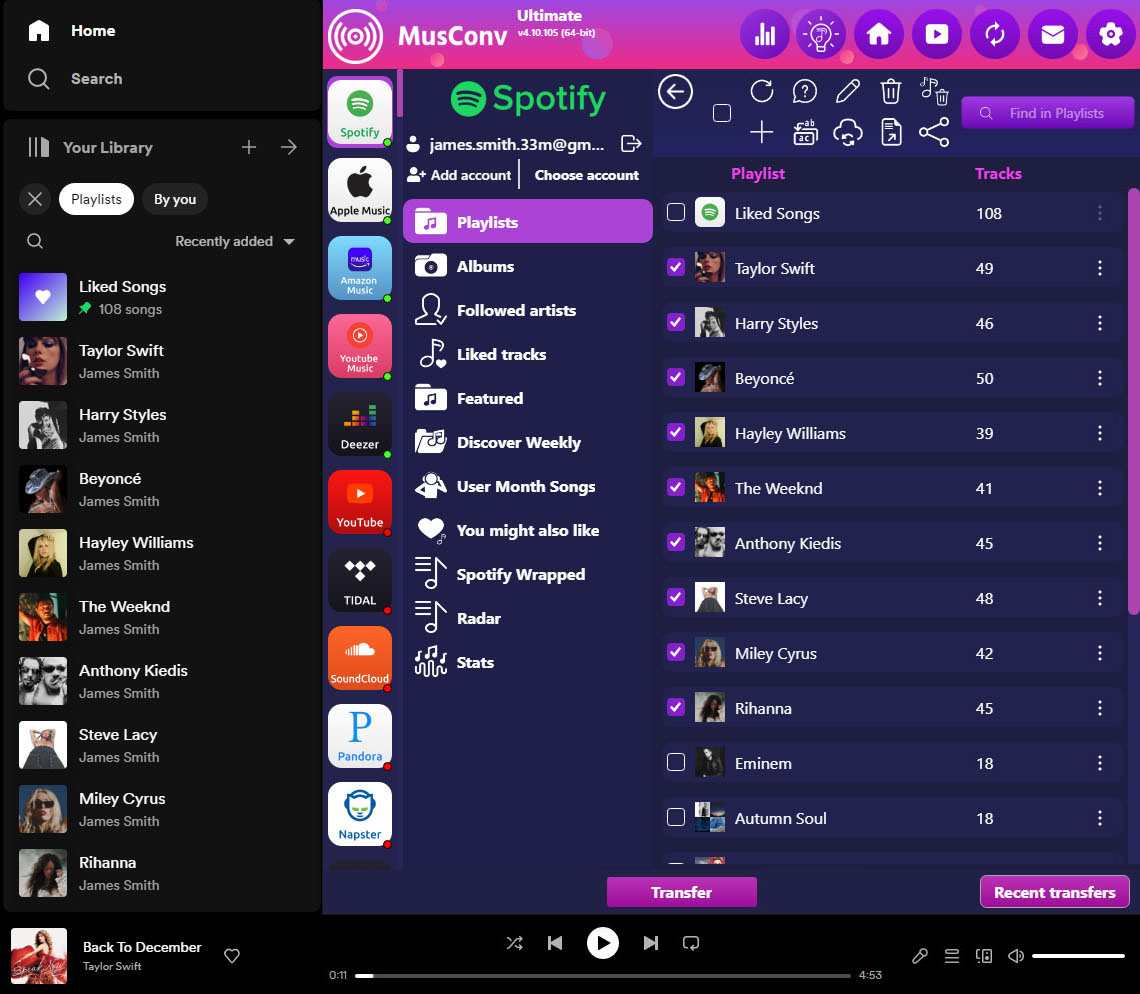
Task: Add new playlist with plus icon in toolbar
Action: click(x=761, y=132)
